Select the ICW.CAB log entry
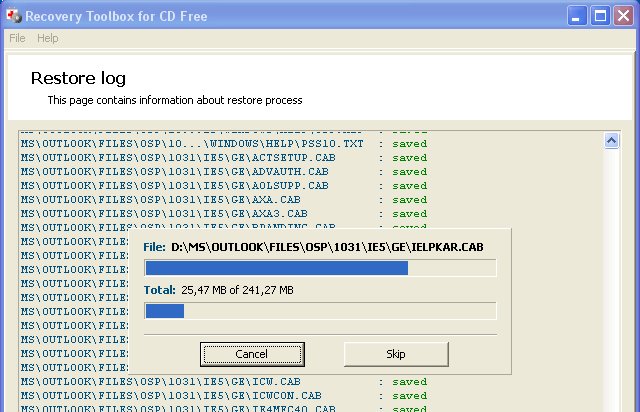This screenshot has height=412, width=640. pyautogui.click(x=224, y=382)
